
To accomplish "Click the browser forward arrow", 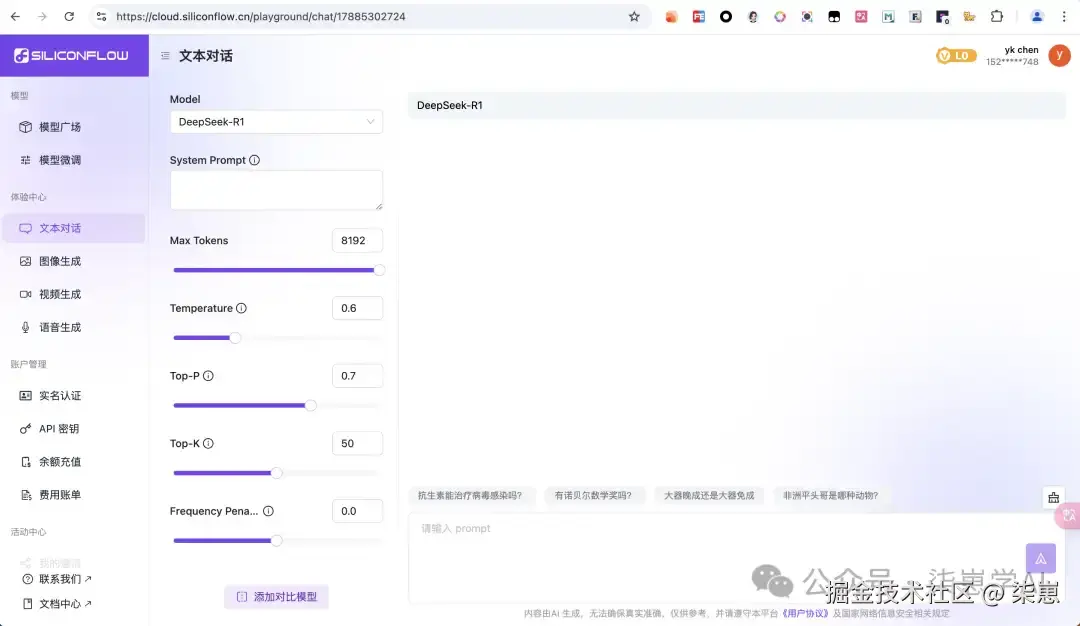I will 42,17.
